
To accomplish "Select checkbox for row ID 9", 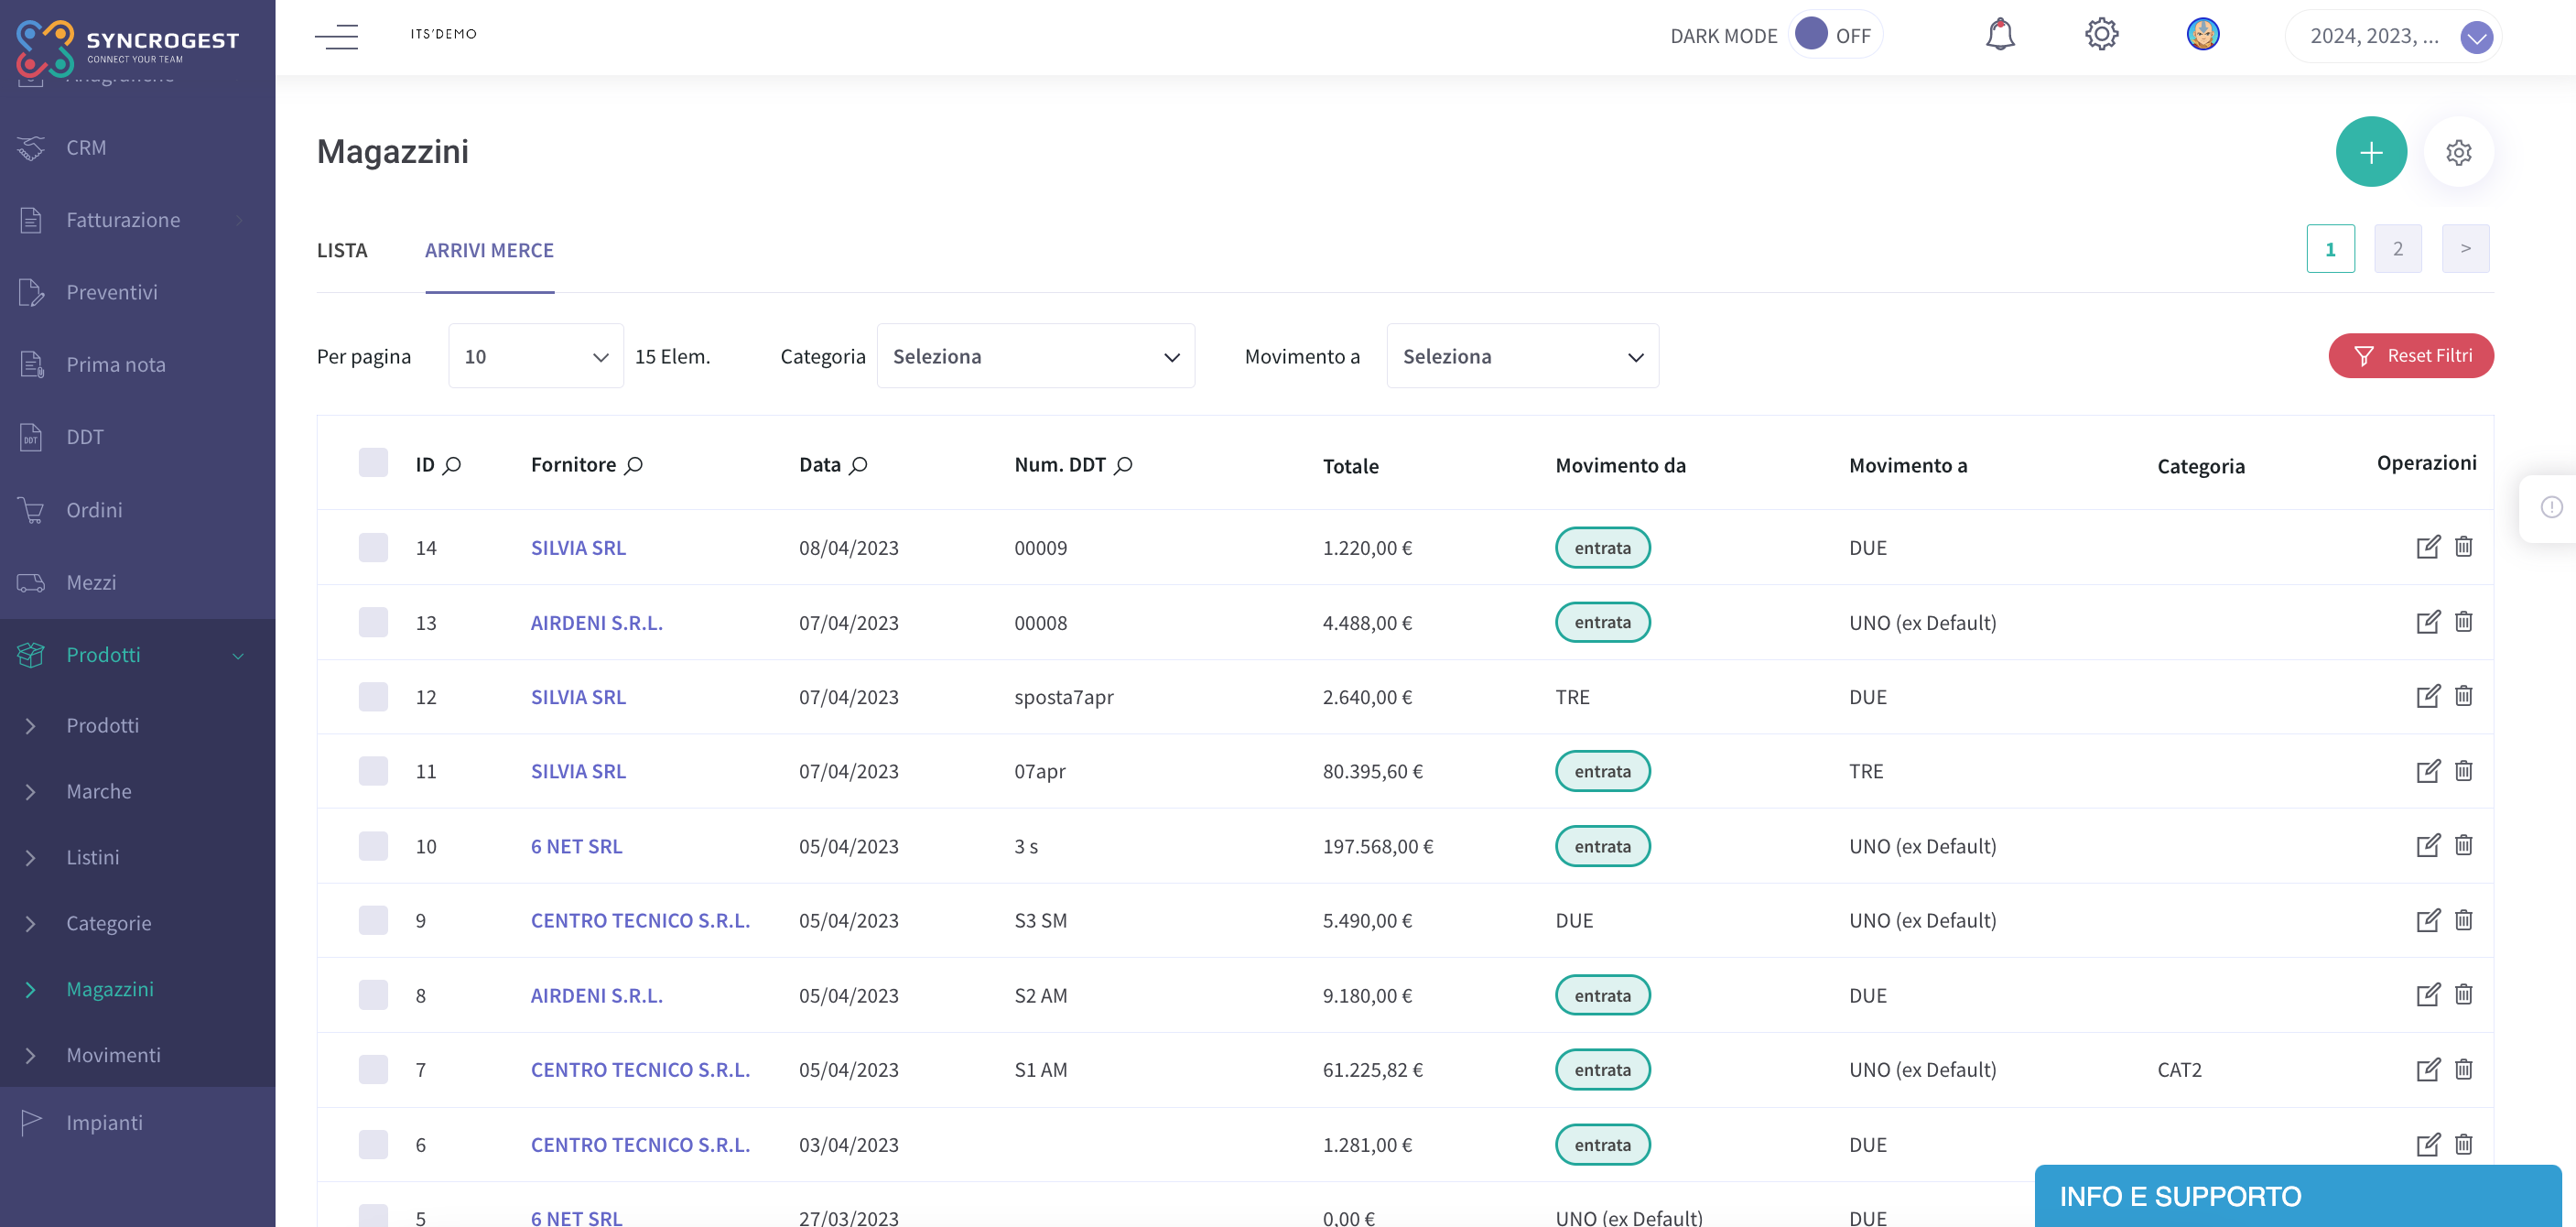I will pyautogui.click(x=373, y=920).
